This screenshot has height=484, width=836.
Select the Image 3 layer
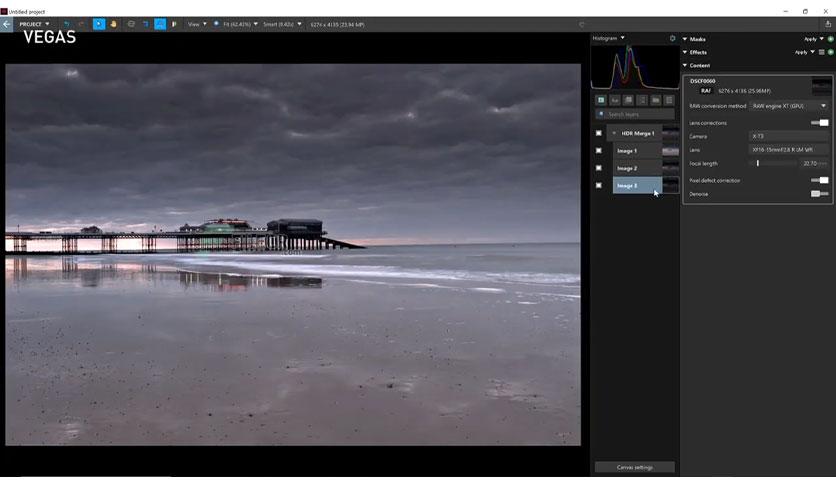click(637, 185)
